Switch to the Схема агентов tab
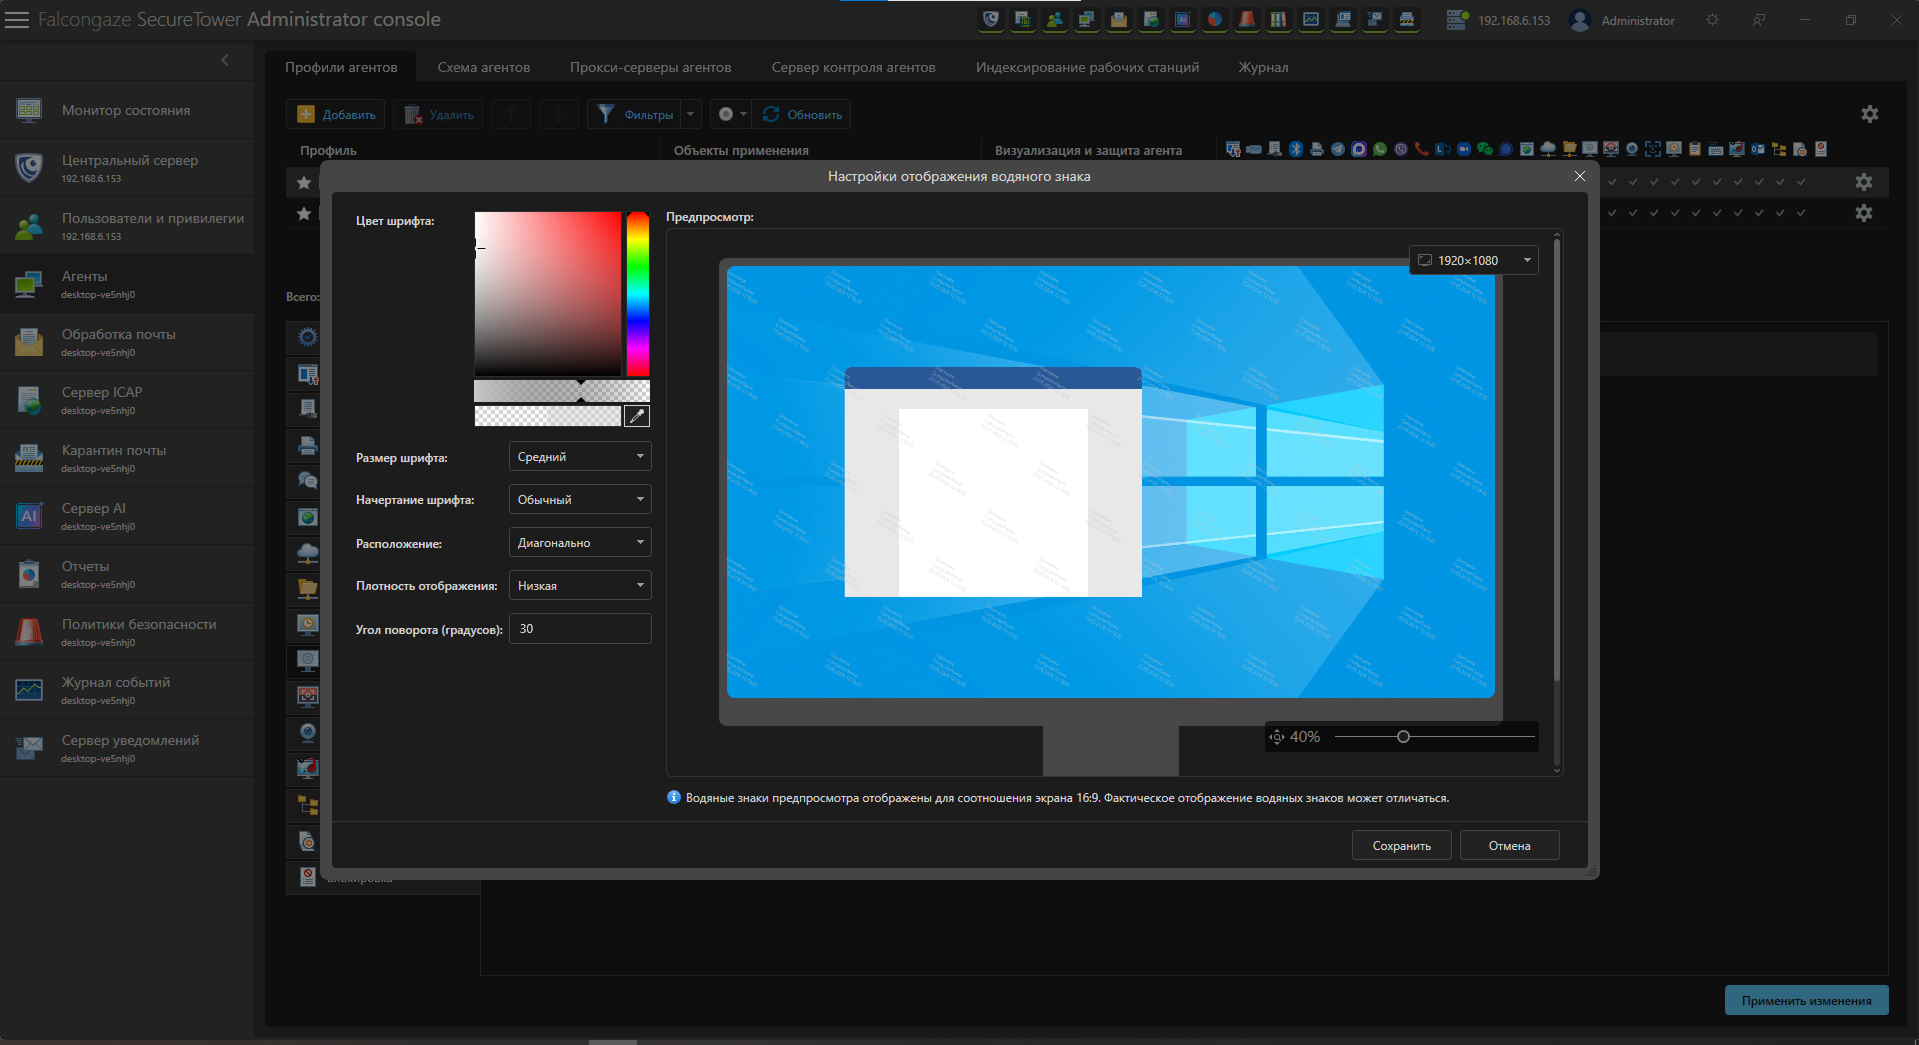Screen dimensions: 1919x1045 484,67
